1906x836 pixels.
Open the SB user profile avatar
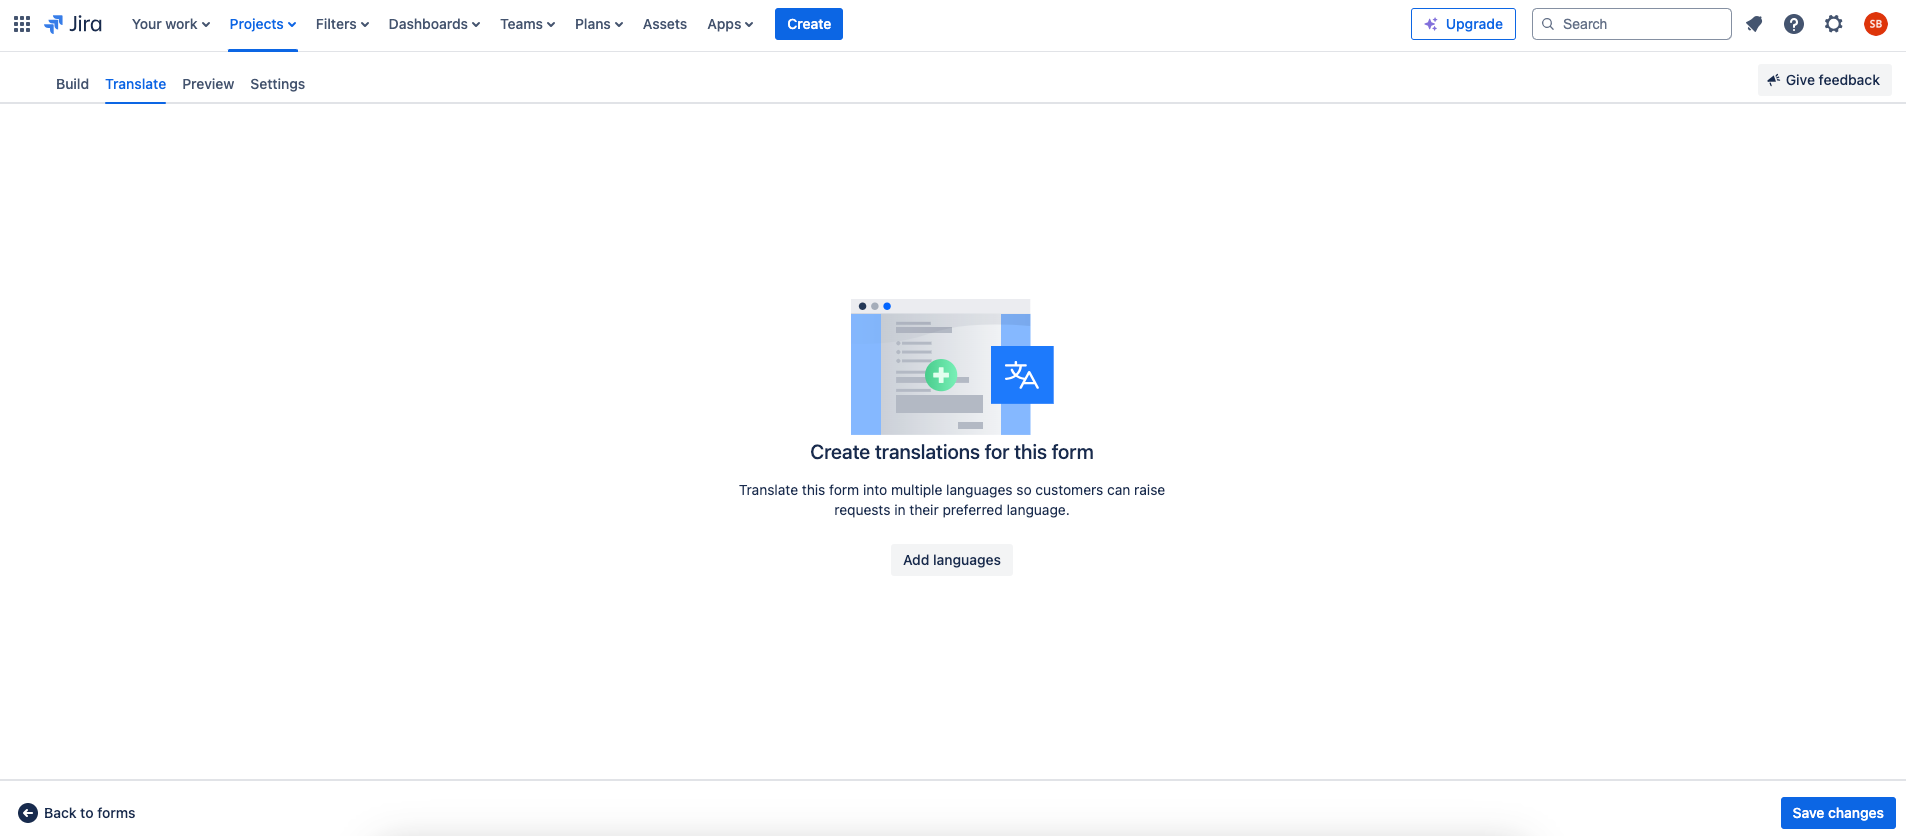point(1875,24)
